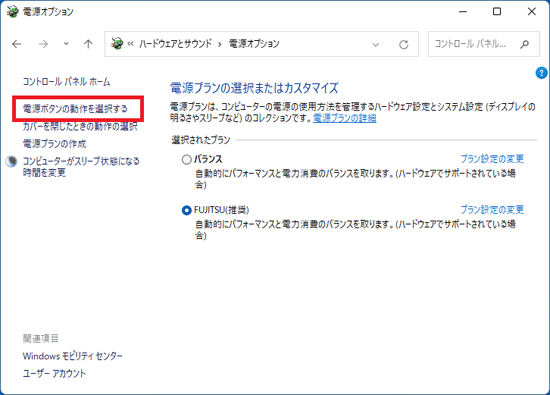550x395 pixels.
Task: Click the 電源オプション breadcrumb segment
Action: [x=254, y=44]
